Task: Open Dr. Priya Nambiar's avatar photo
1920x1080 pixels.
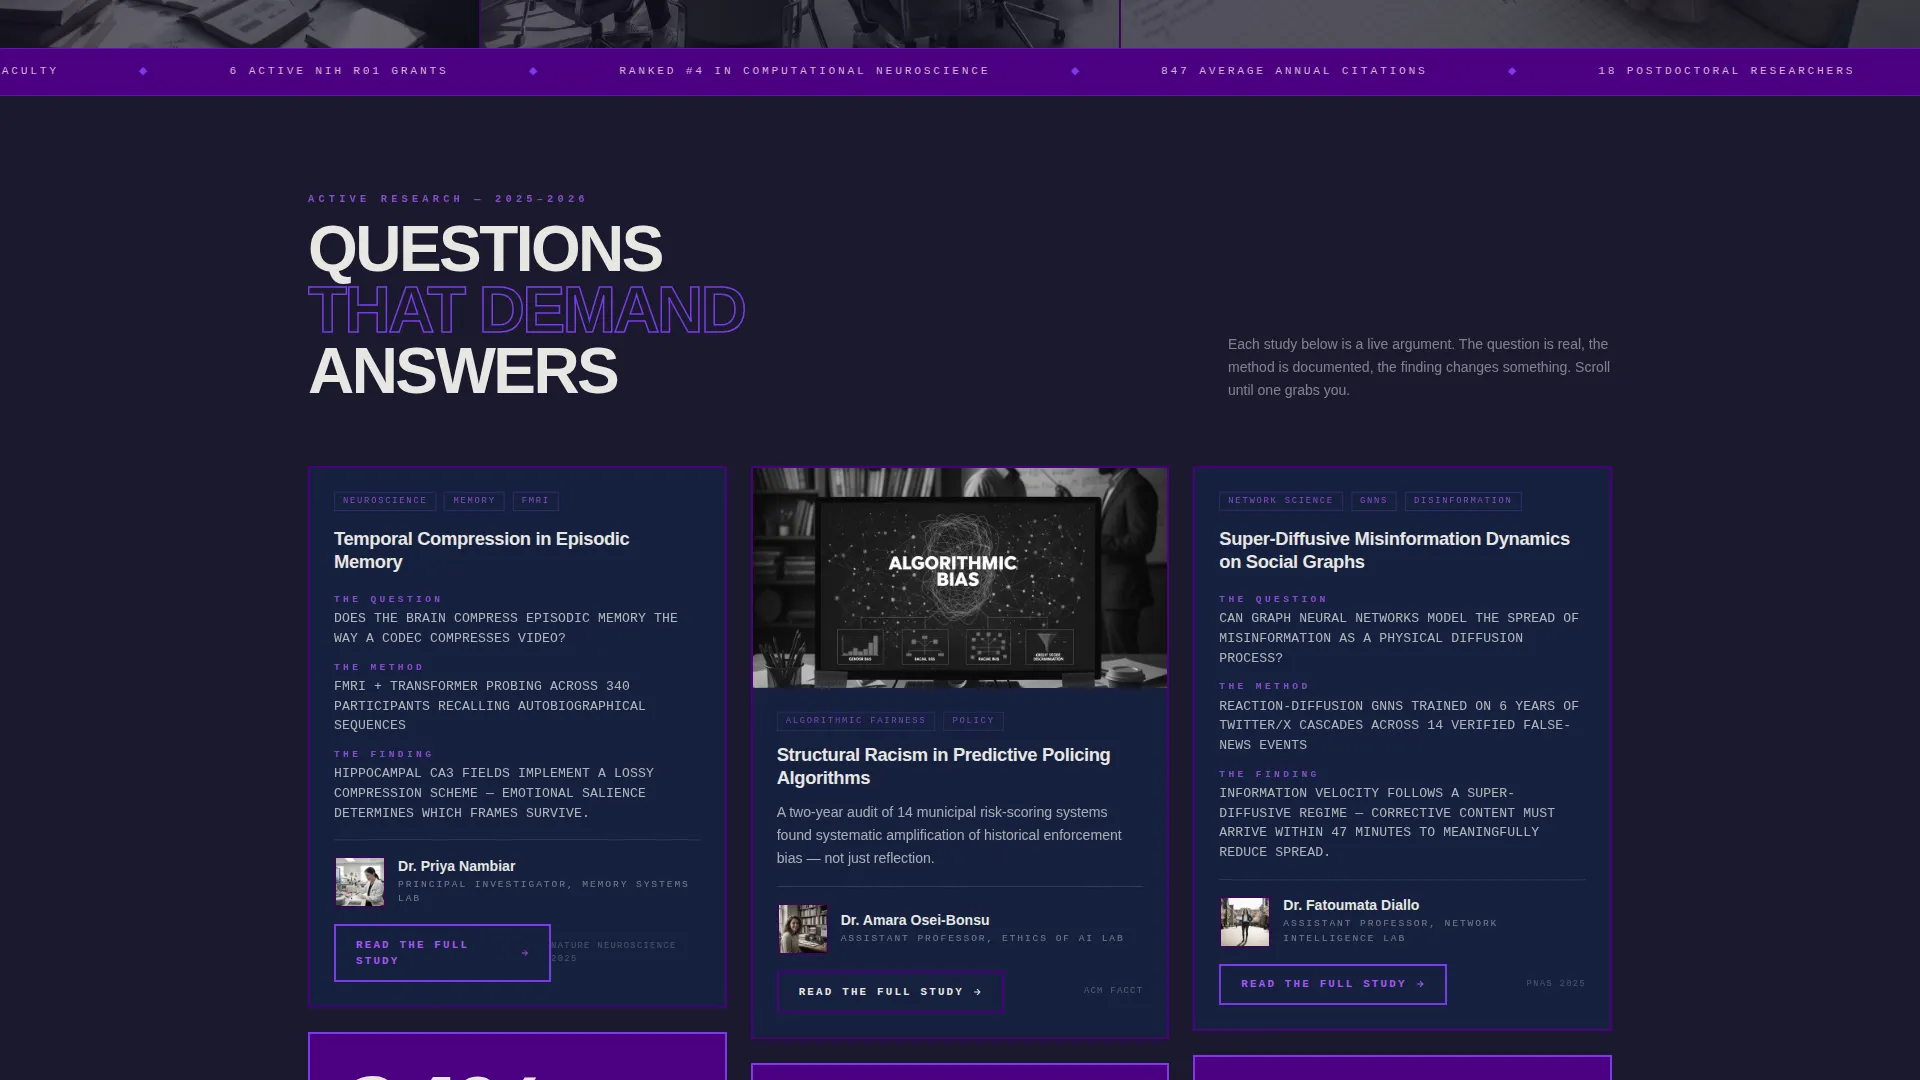Action: pos(360,882)
